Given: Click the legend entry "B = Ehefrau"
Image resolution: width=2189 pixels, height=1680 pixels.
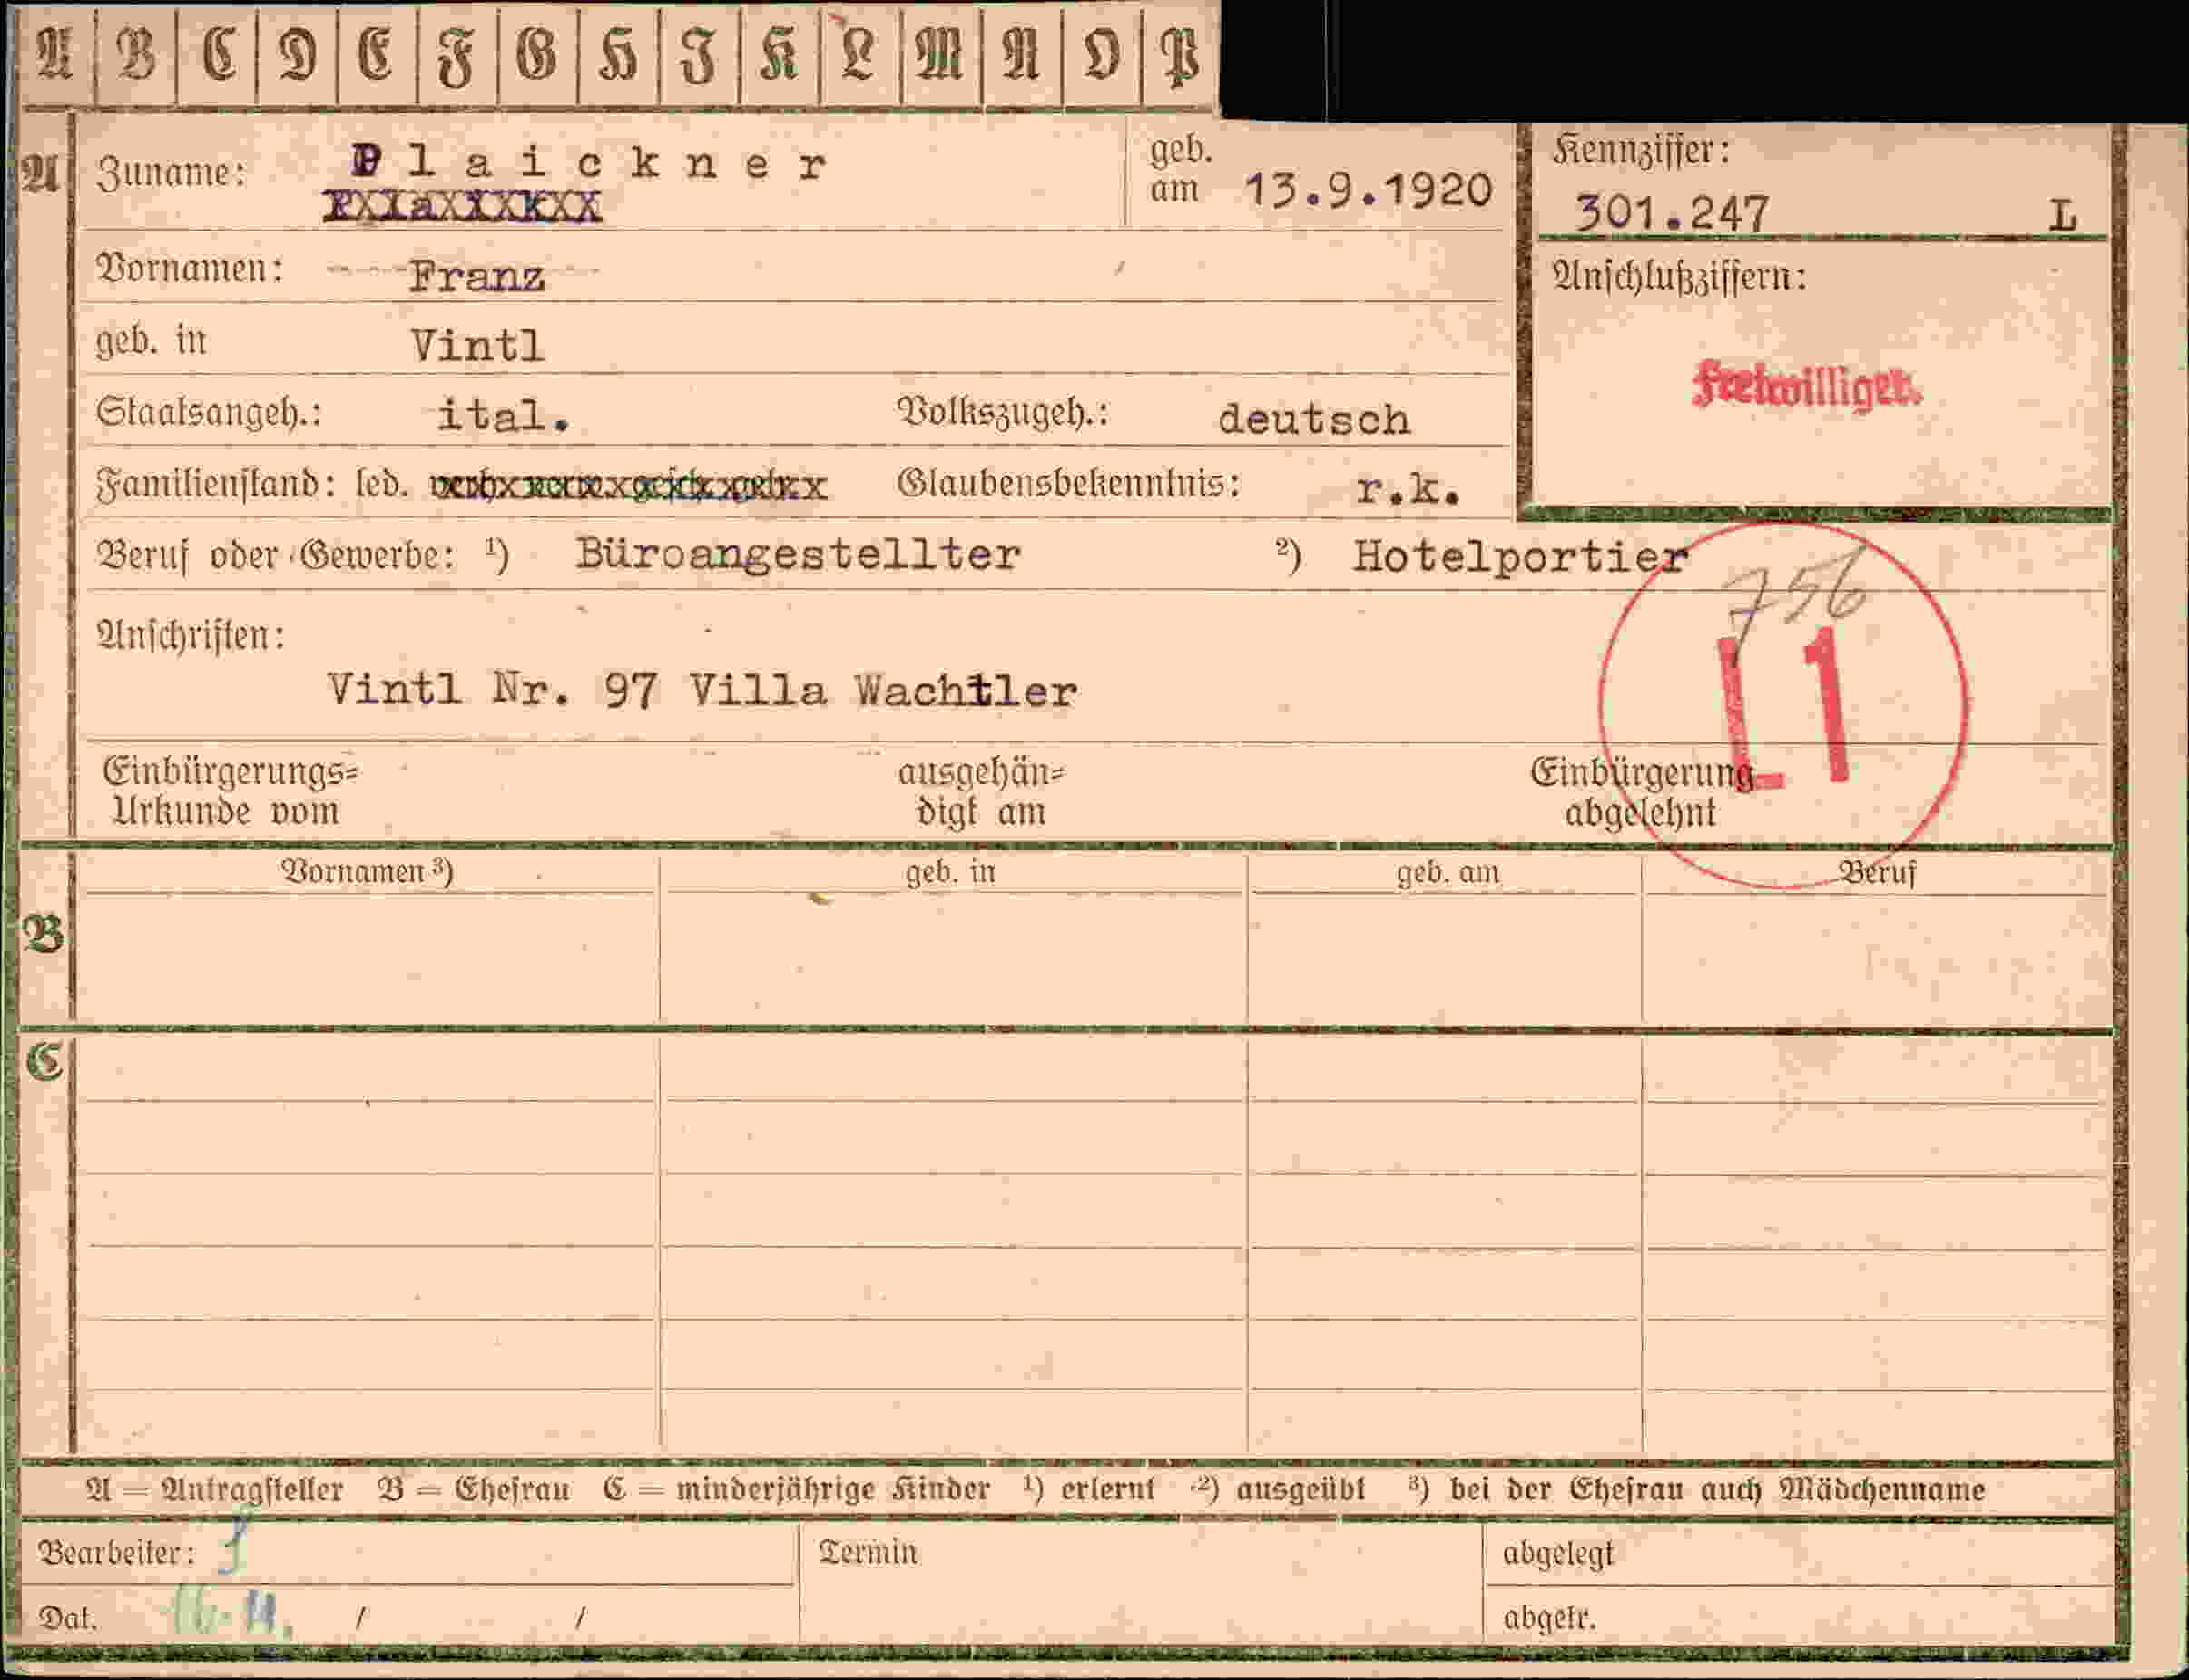Looking at the screenshot, I should pyautogui.click(x=474, y=1490).
